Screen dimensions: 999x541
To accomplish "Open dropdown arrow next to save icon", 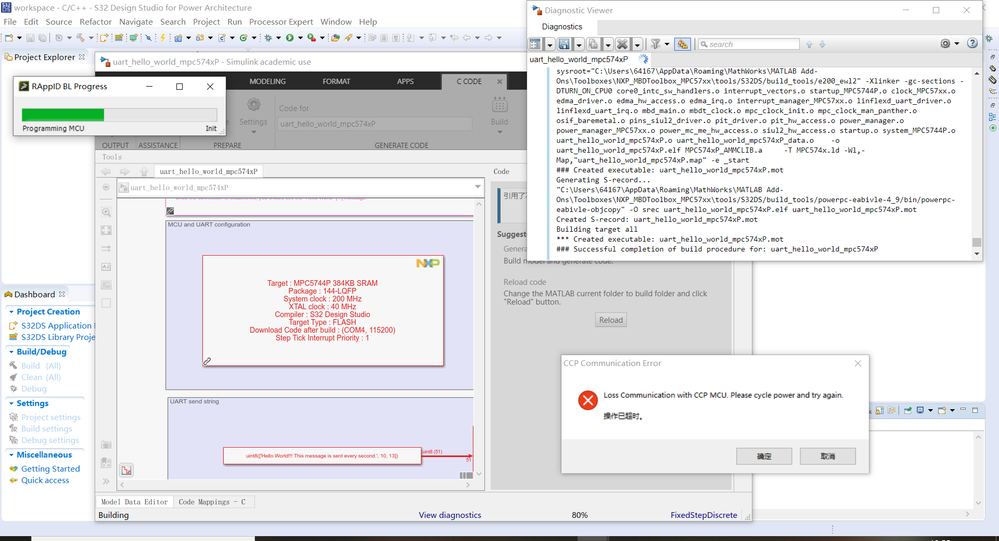I will (579, 45).
